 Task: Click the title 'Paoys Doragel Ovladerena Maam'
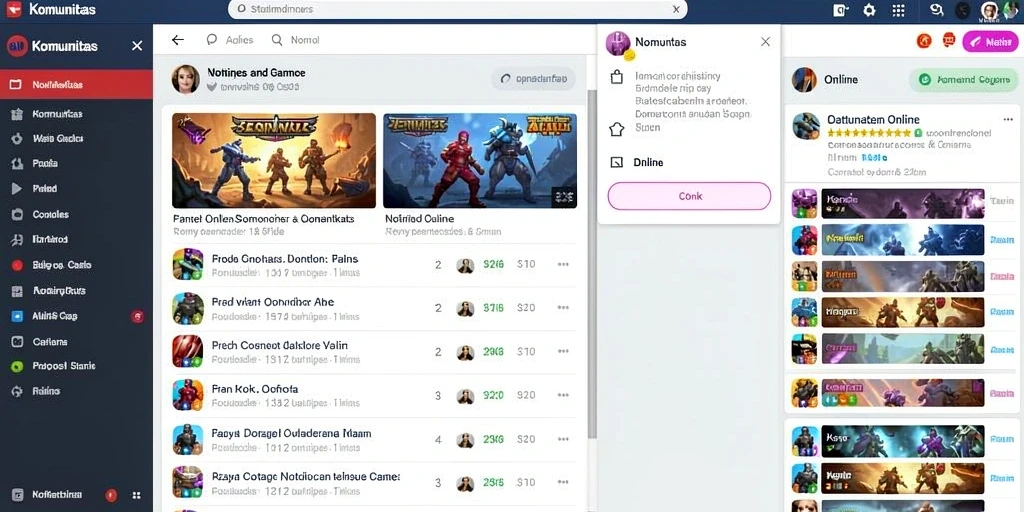pos(291,433)
